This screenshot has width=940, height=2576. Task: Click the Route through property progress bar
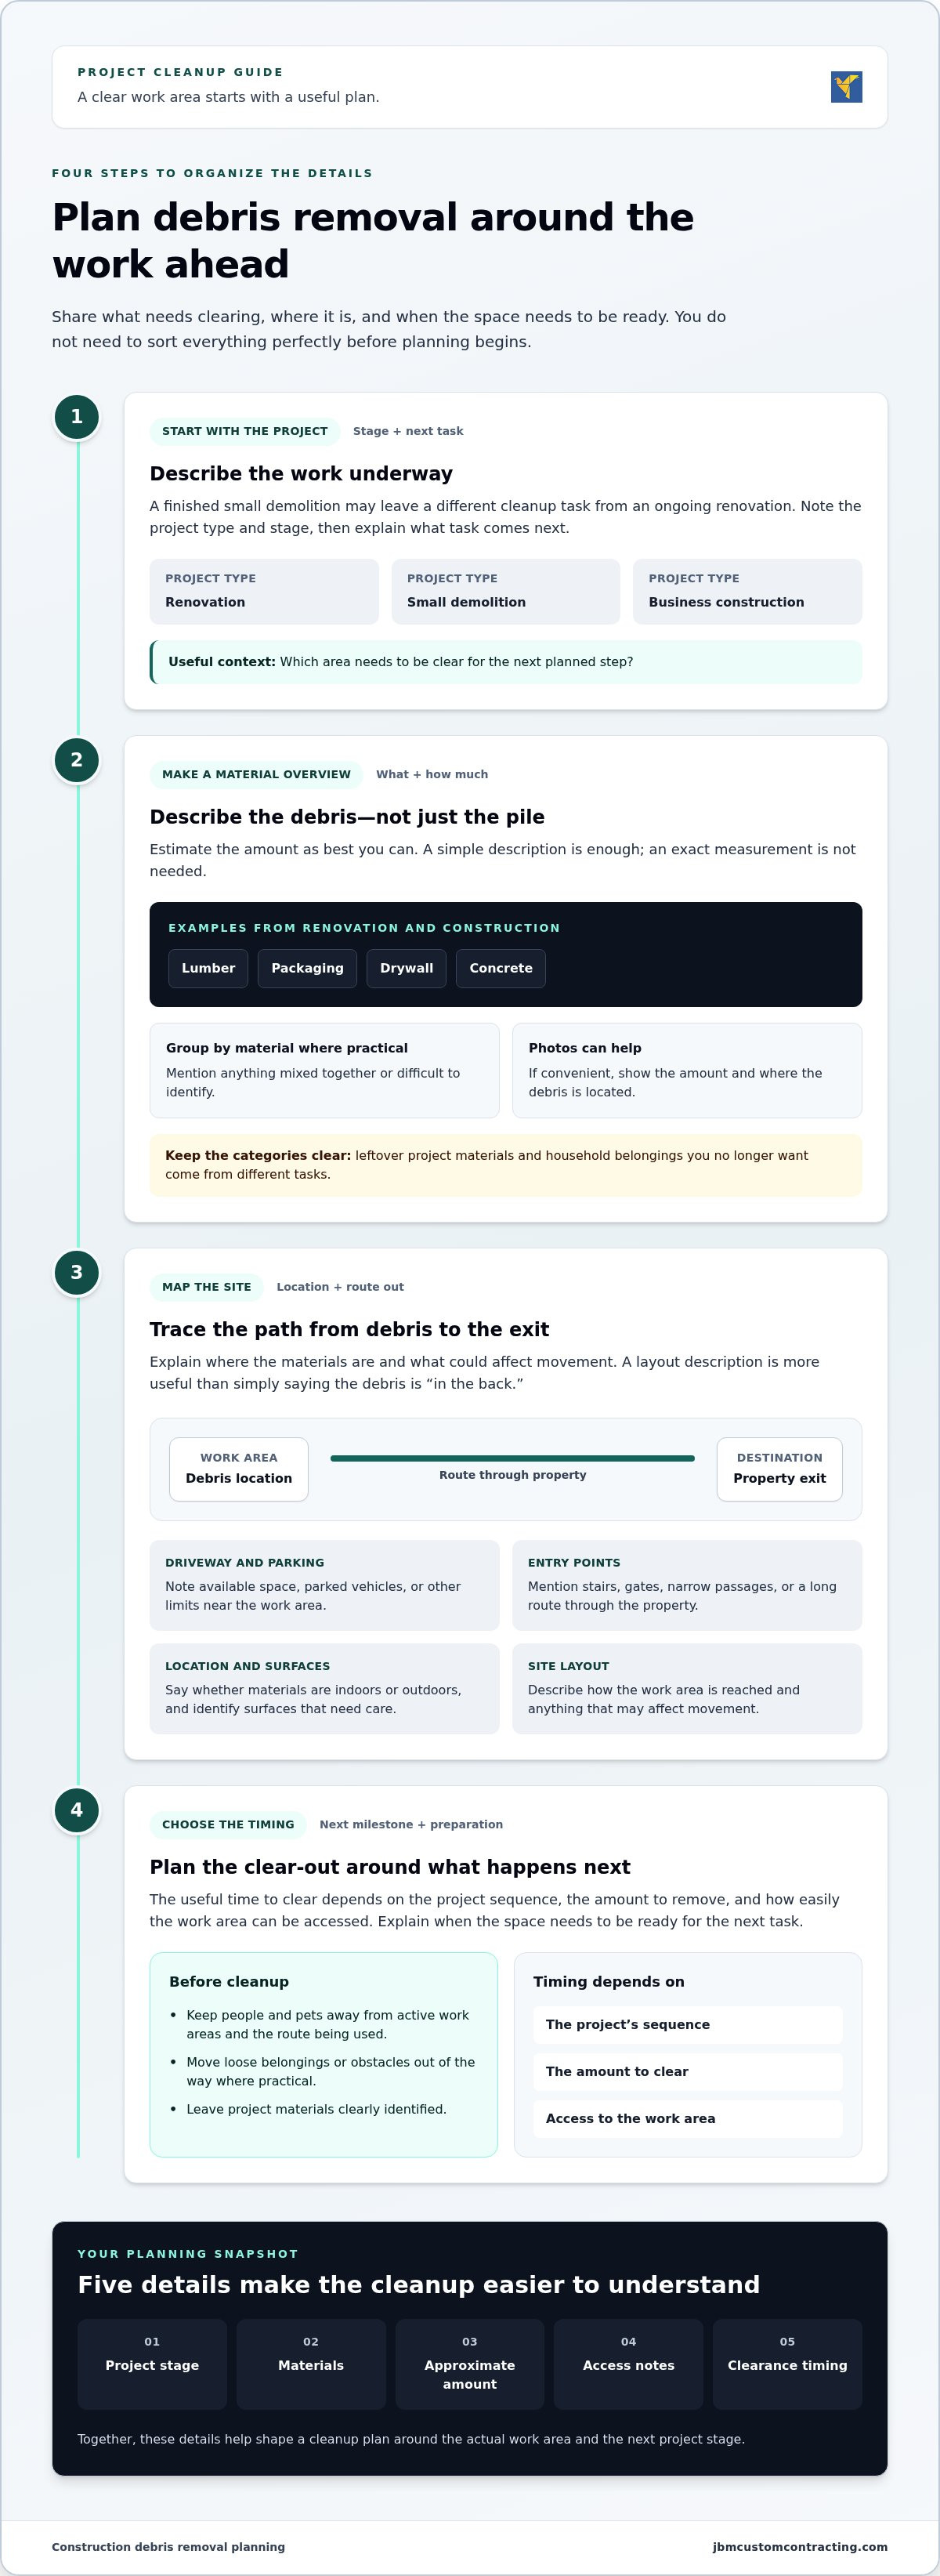[512, 1458]
